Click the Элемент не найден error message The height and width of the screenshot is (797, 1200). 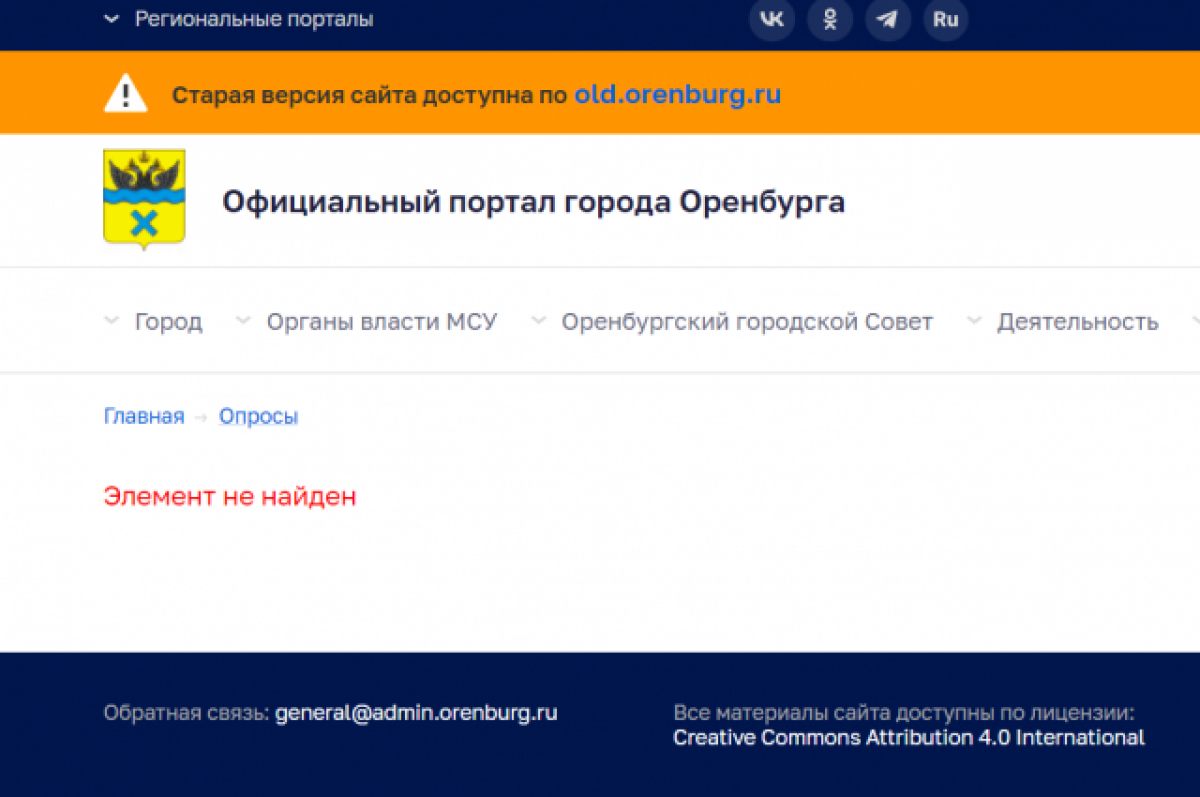coord(230,496)
